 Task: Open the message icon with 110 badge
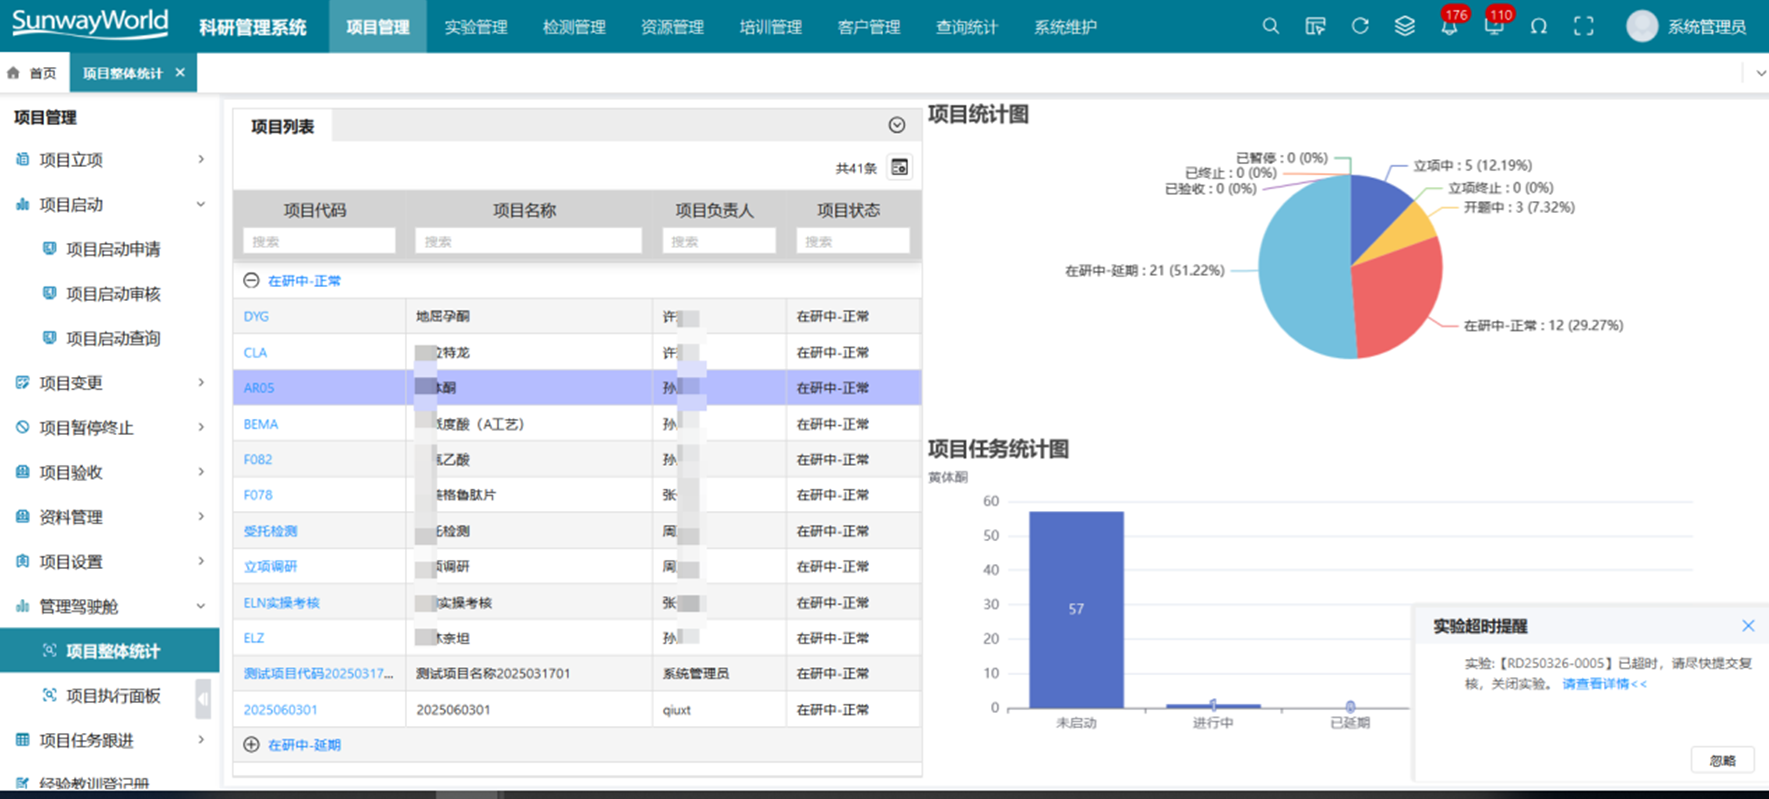[1493, 27]
